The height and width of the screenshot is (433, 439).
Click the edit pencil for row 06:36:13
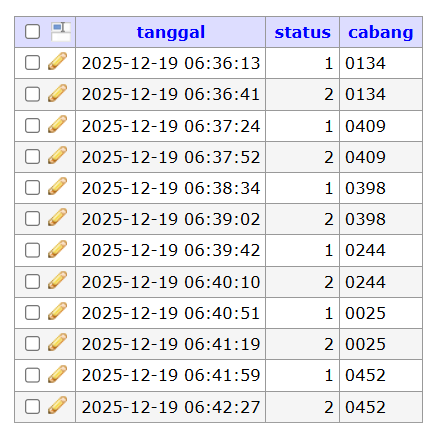coord(57,61)
